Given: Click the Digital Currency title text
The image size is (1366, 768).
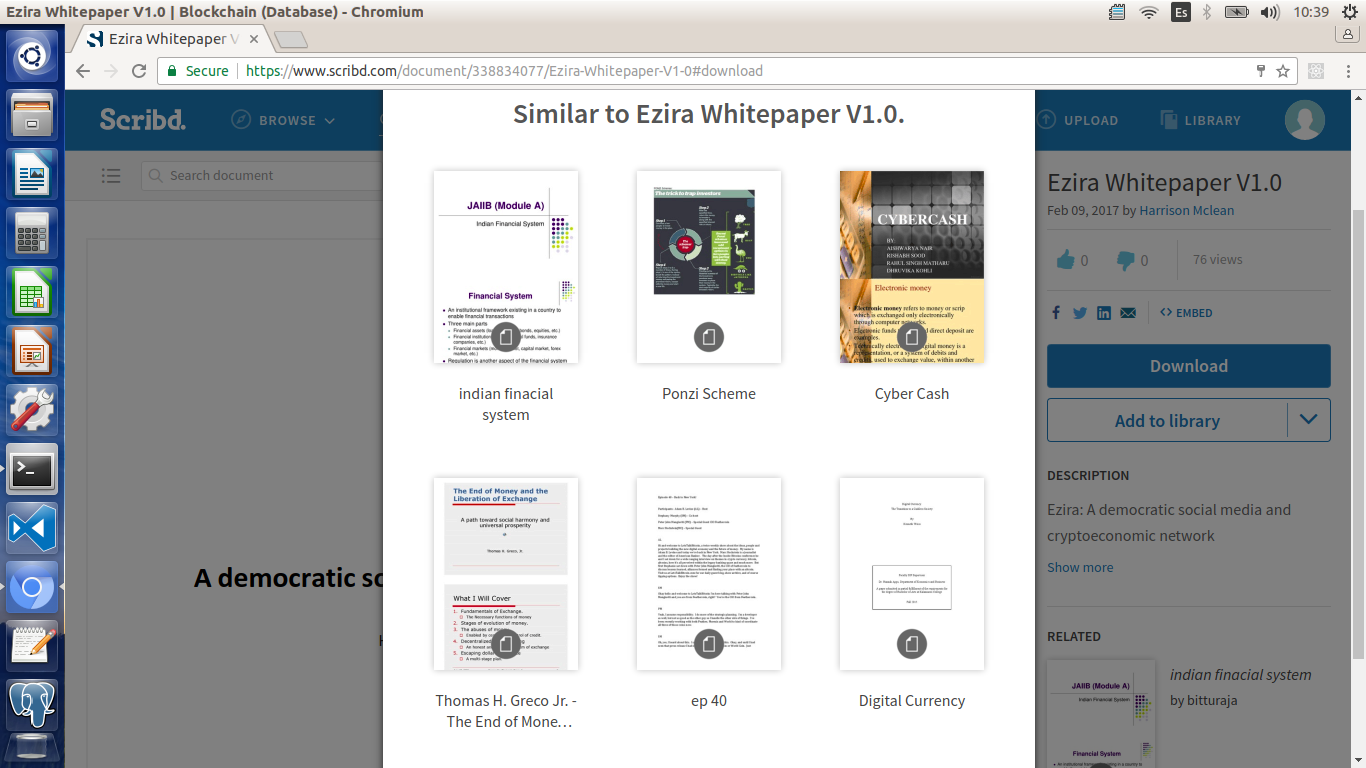Looking at the screenshot, I should tap(912, 701).
